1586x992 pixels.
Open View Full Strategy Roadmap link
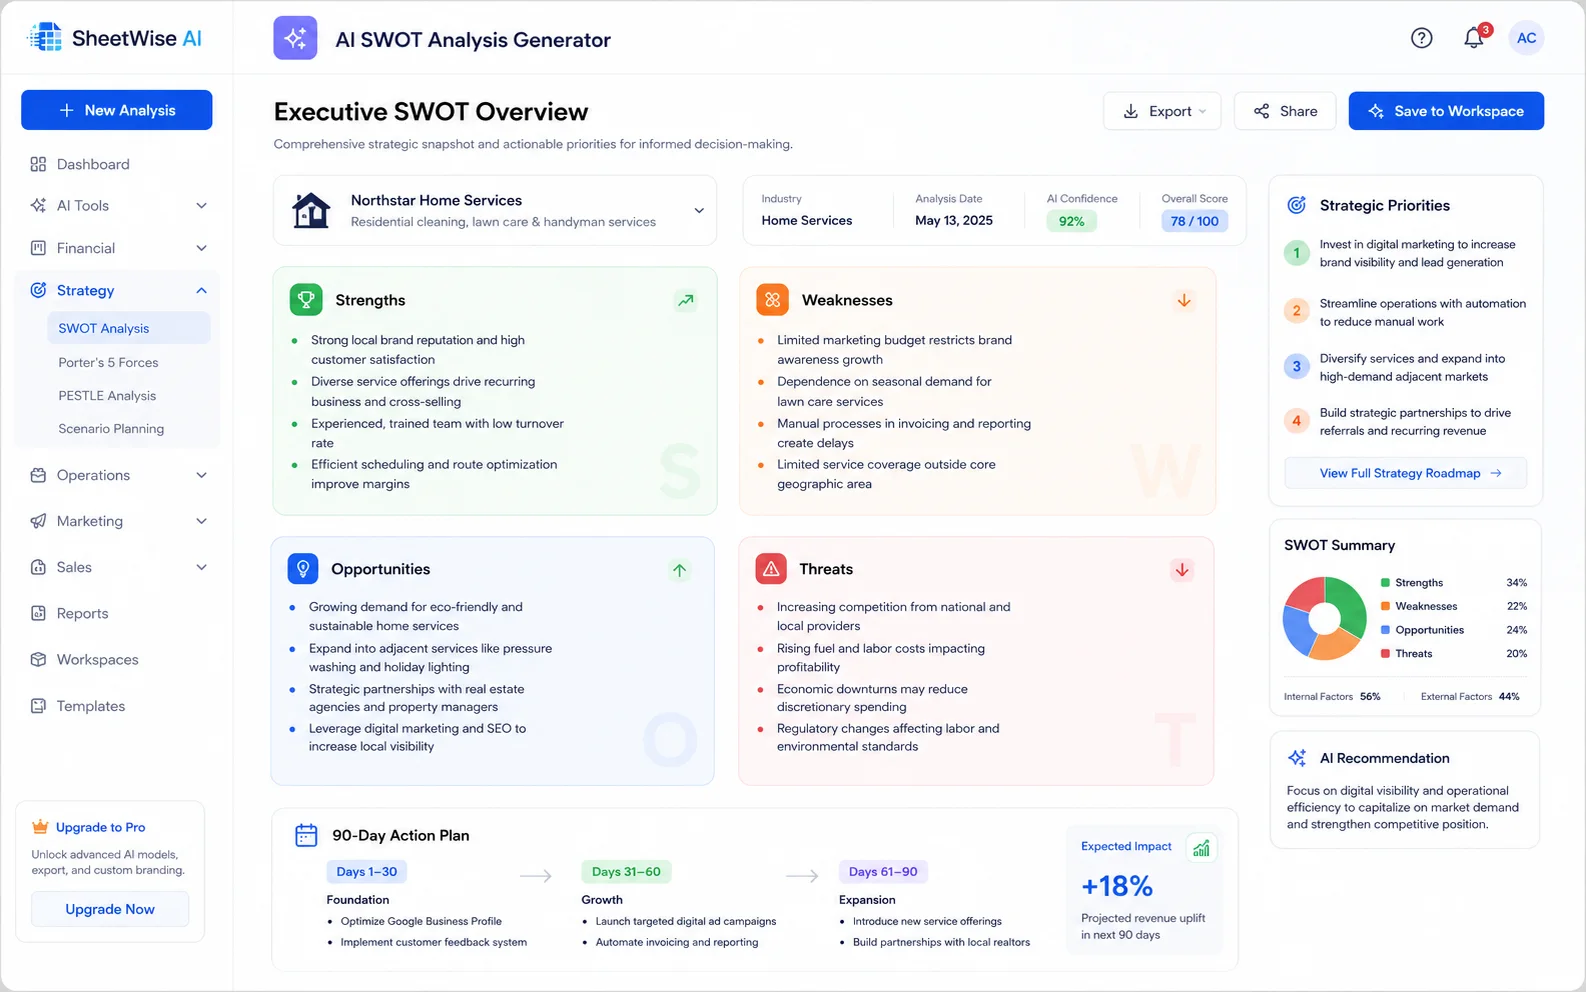[1405, 473]
